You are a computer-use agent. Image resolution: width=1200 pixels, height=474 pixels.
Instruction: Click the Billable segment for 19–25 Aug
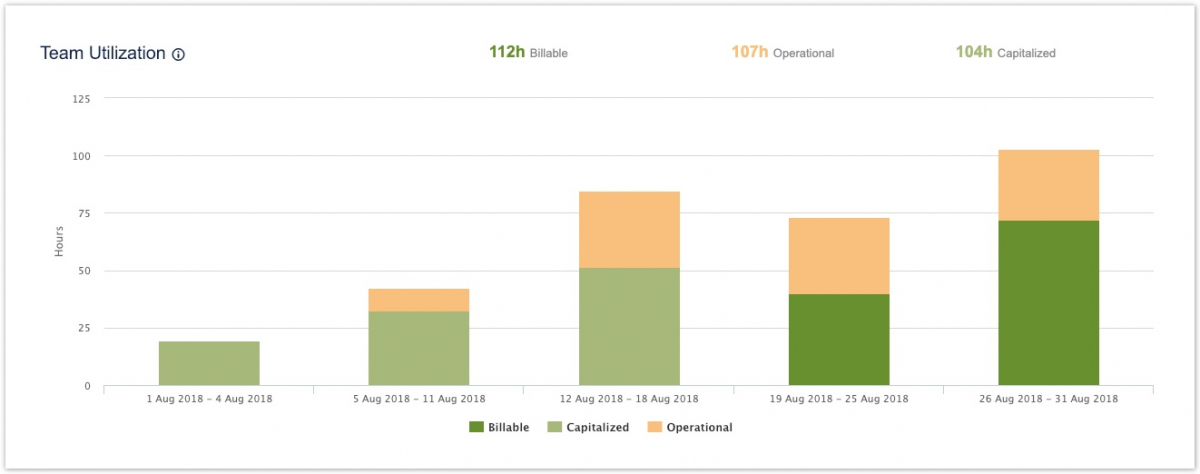pos(839,340)
